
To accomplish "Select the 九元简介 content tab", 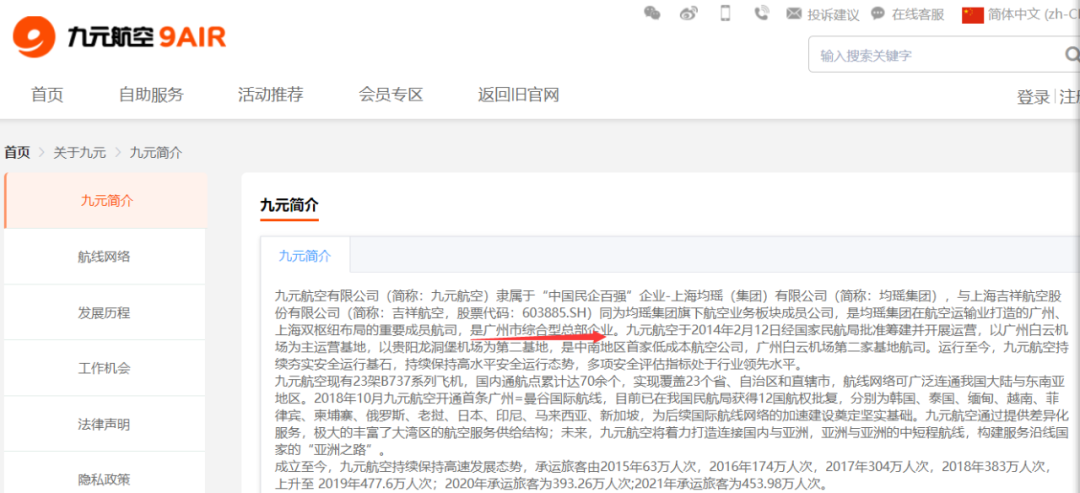I will click(305, 256).
